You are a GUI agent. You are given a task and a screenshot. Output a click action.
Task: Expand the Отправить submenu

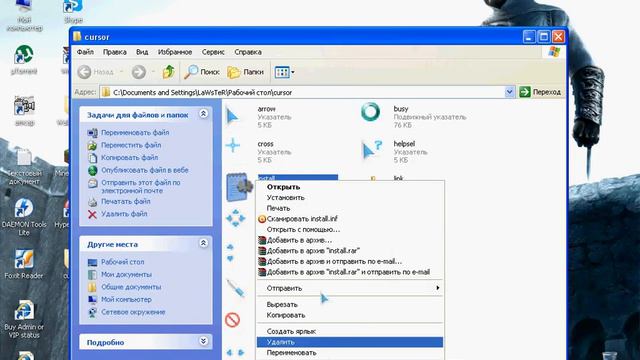pos(350,288)
